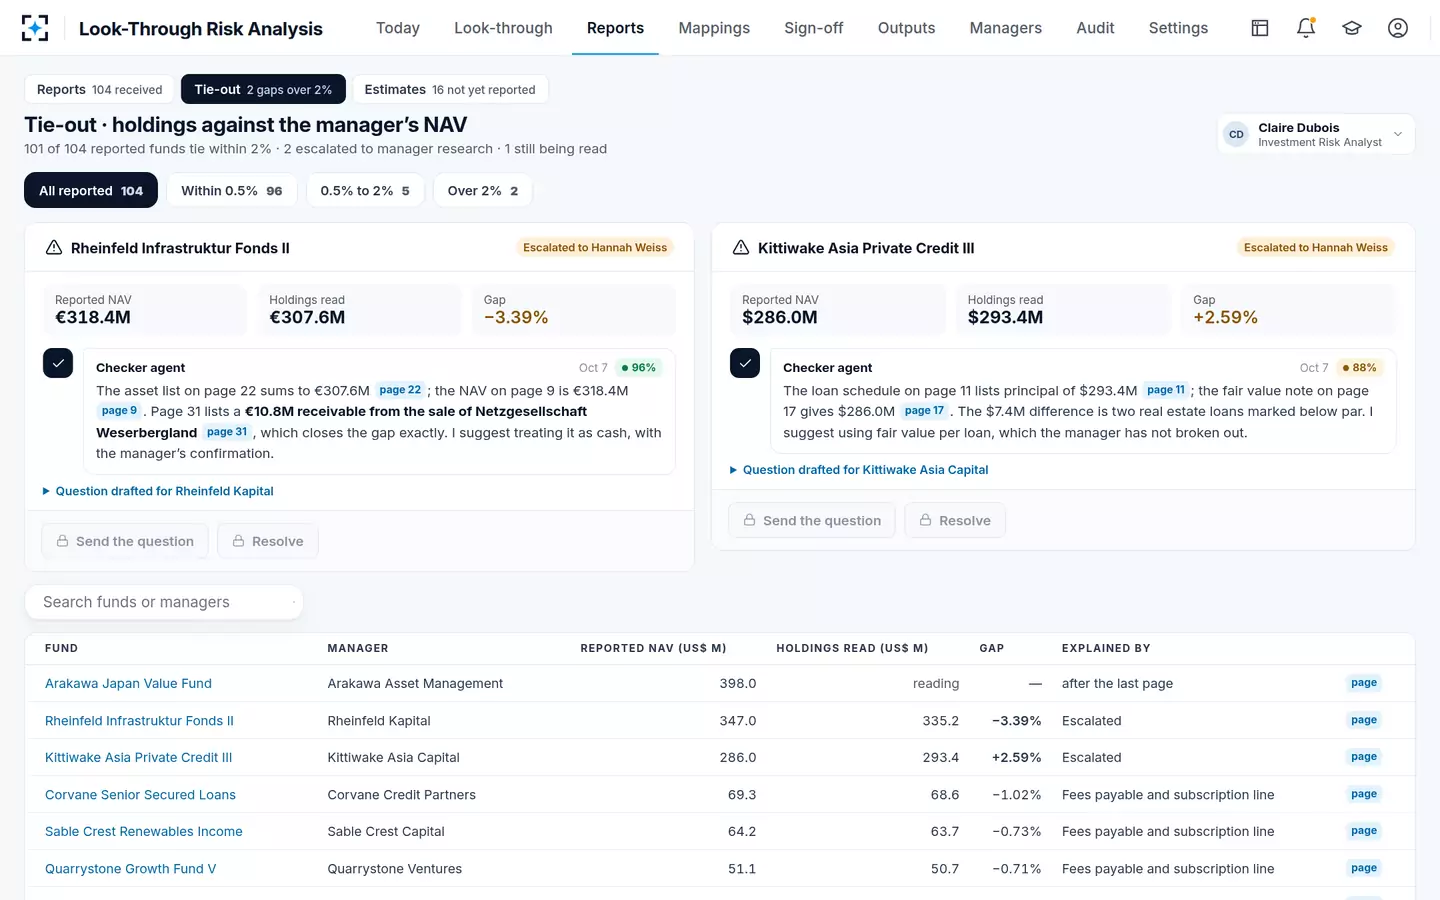
Task: Open the page 31 reference chip
Action: coord(227,432)
